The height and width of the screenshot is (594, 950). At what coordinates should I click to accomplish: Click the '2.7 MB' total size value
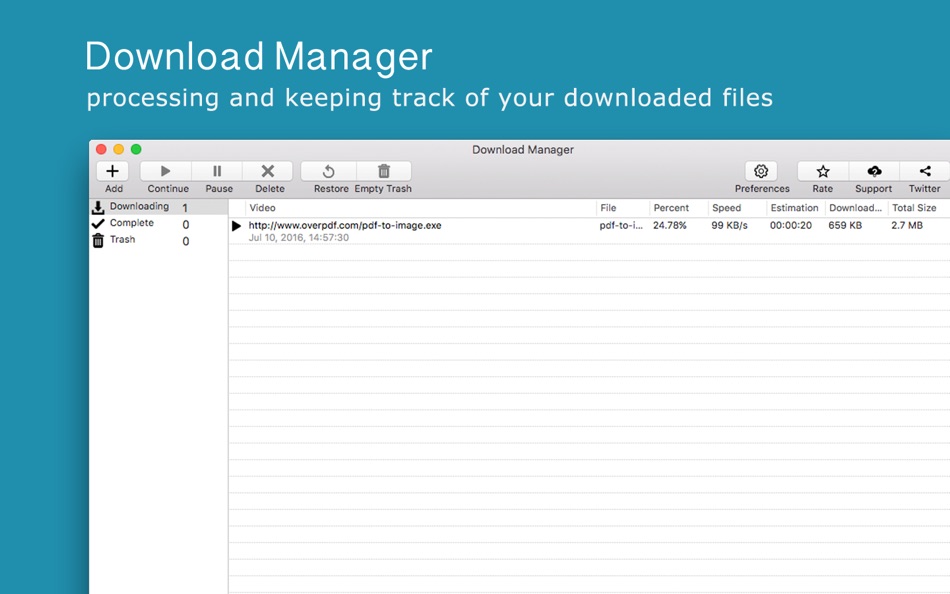[907, 225]
